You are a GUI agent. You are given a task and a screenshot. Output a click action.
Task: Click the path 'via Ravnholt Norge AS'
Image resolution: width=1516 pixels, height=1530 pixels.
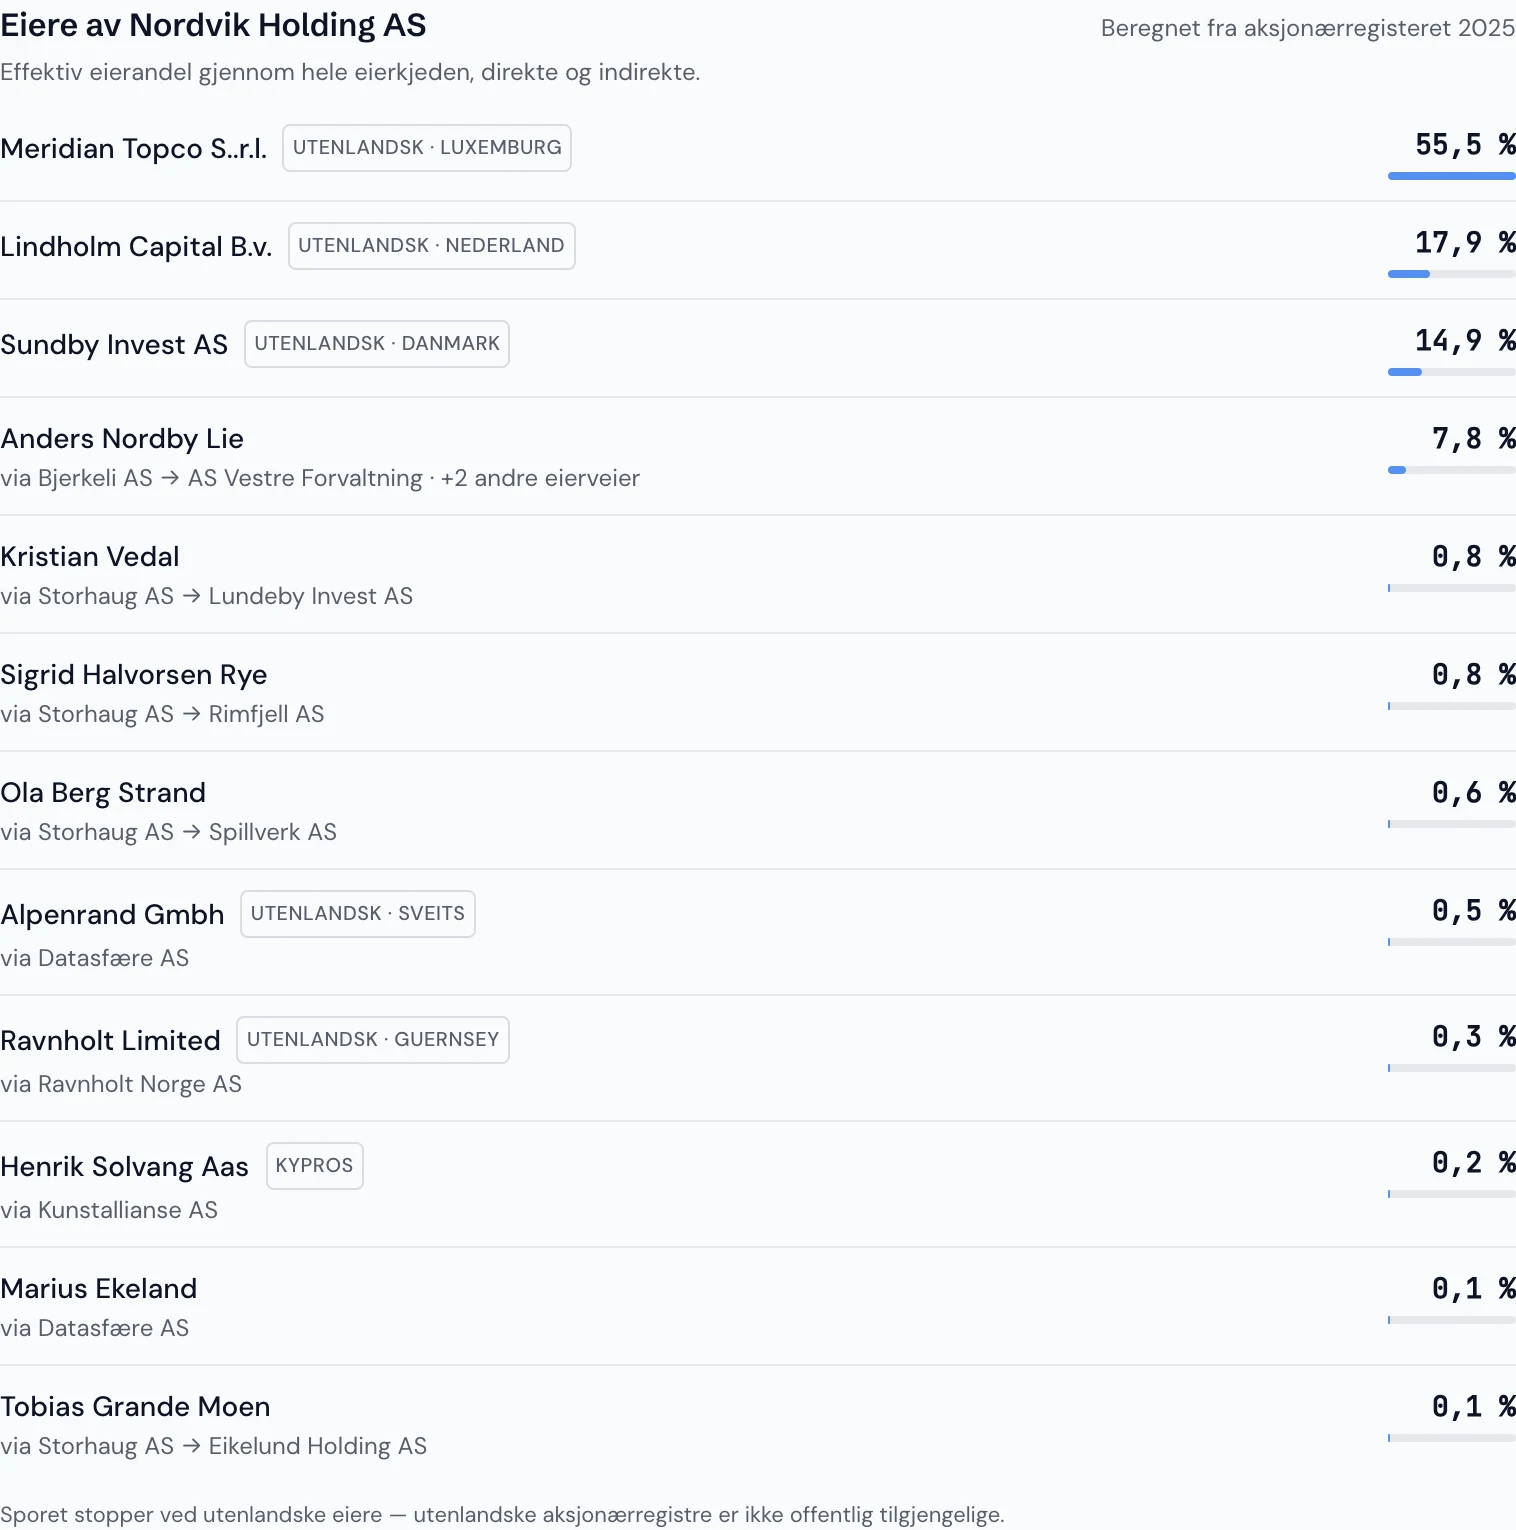click(121, 1084)
